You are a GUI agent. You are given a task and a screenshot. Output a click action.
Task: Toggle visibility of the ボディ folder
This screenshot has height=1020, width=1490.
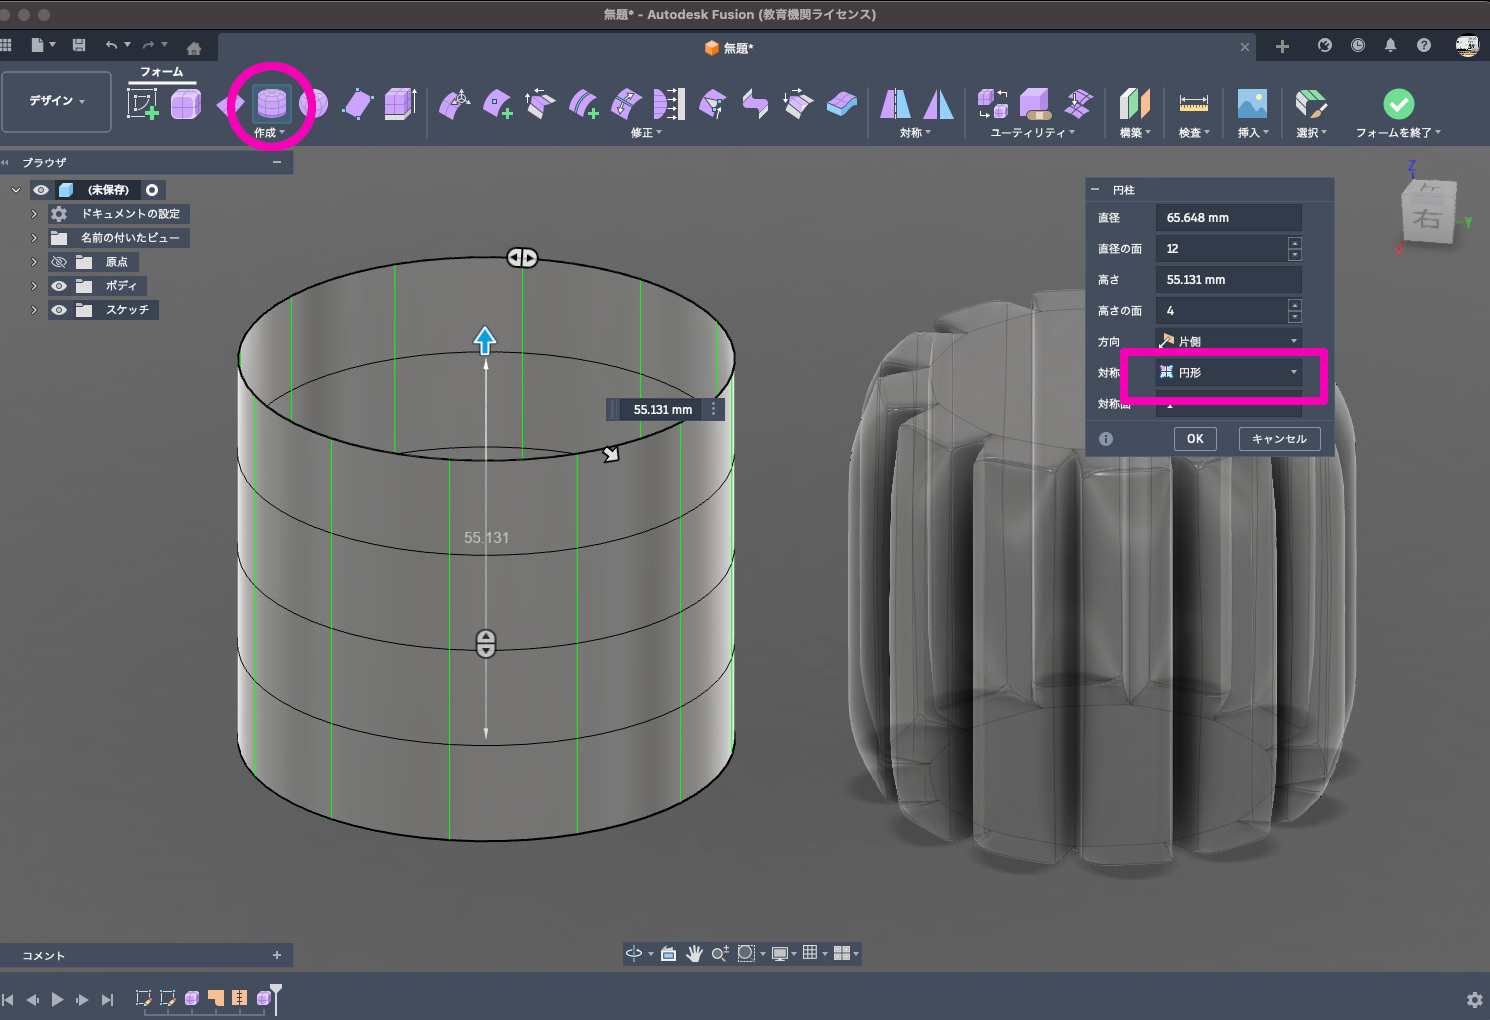click(x=59, y=286)
